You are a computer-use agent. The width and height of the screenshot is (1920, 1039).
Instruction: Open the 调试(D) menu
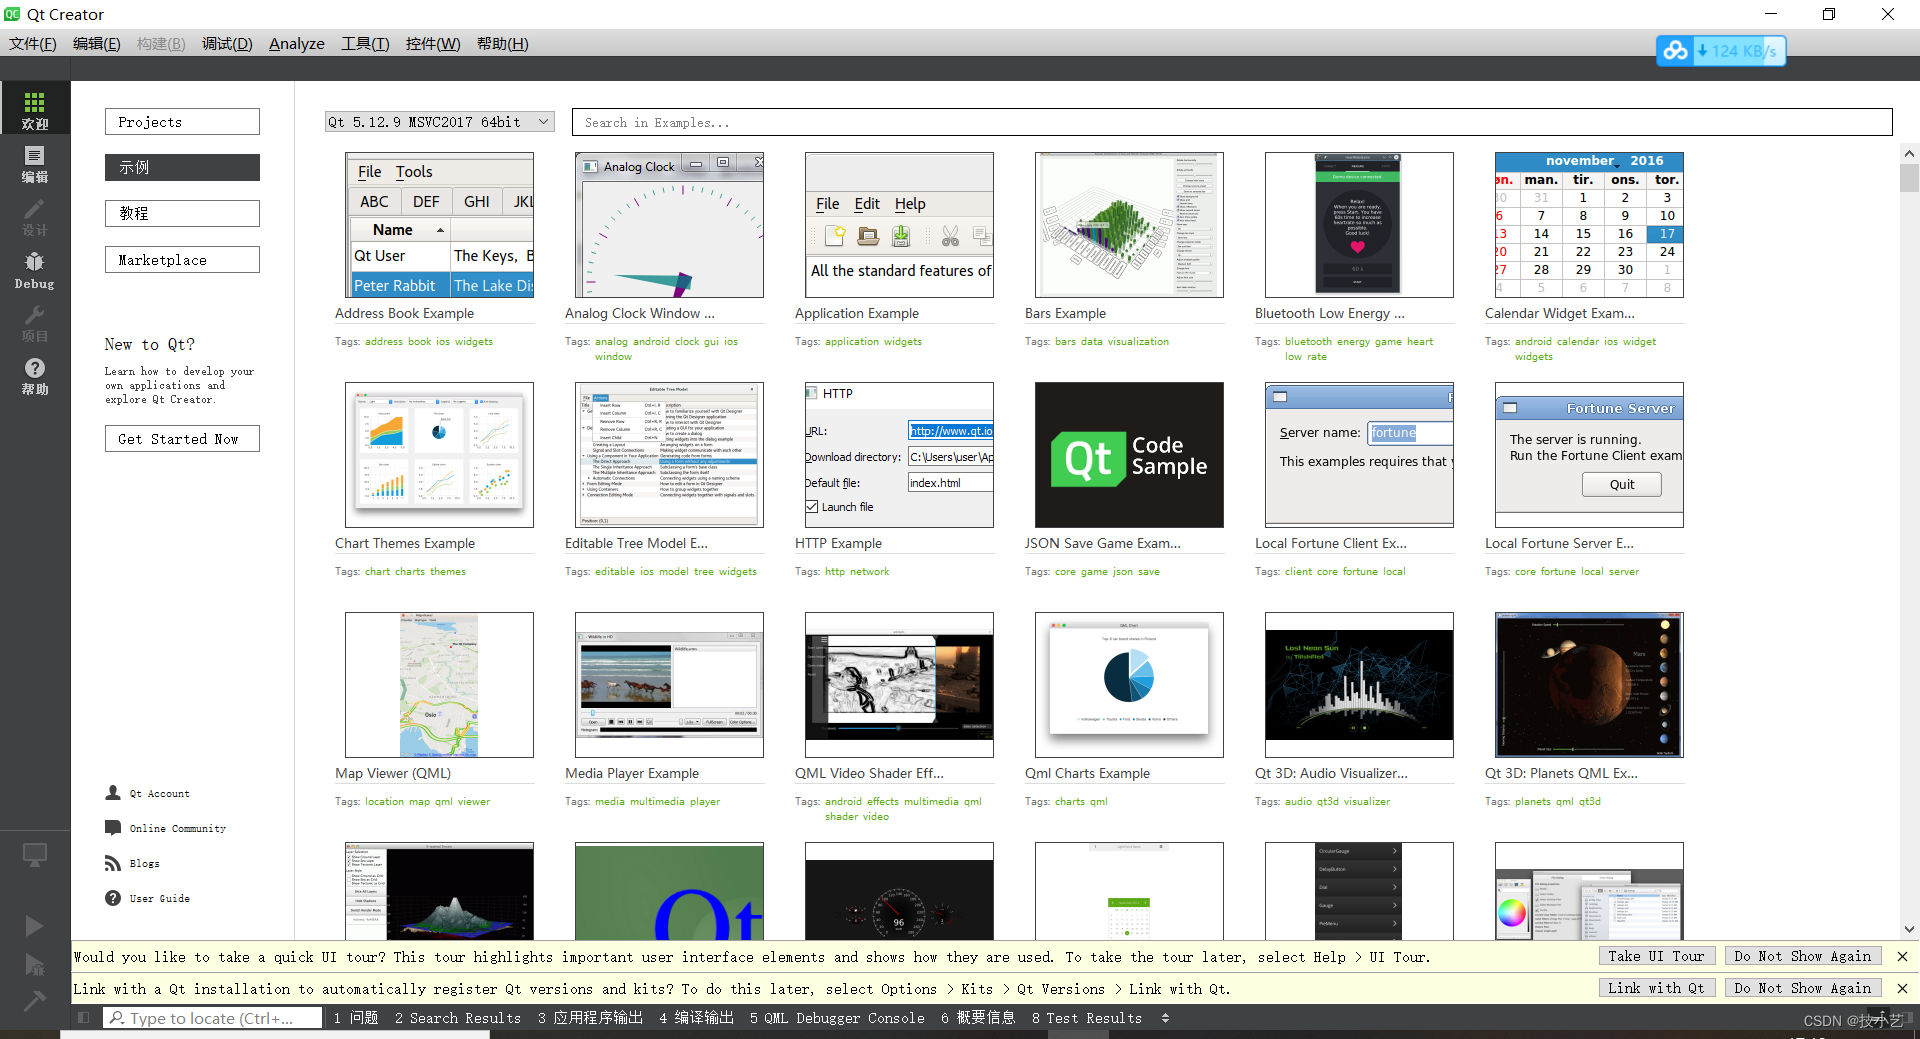(x=227, y=43)
